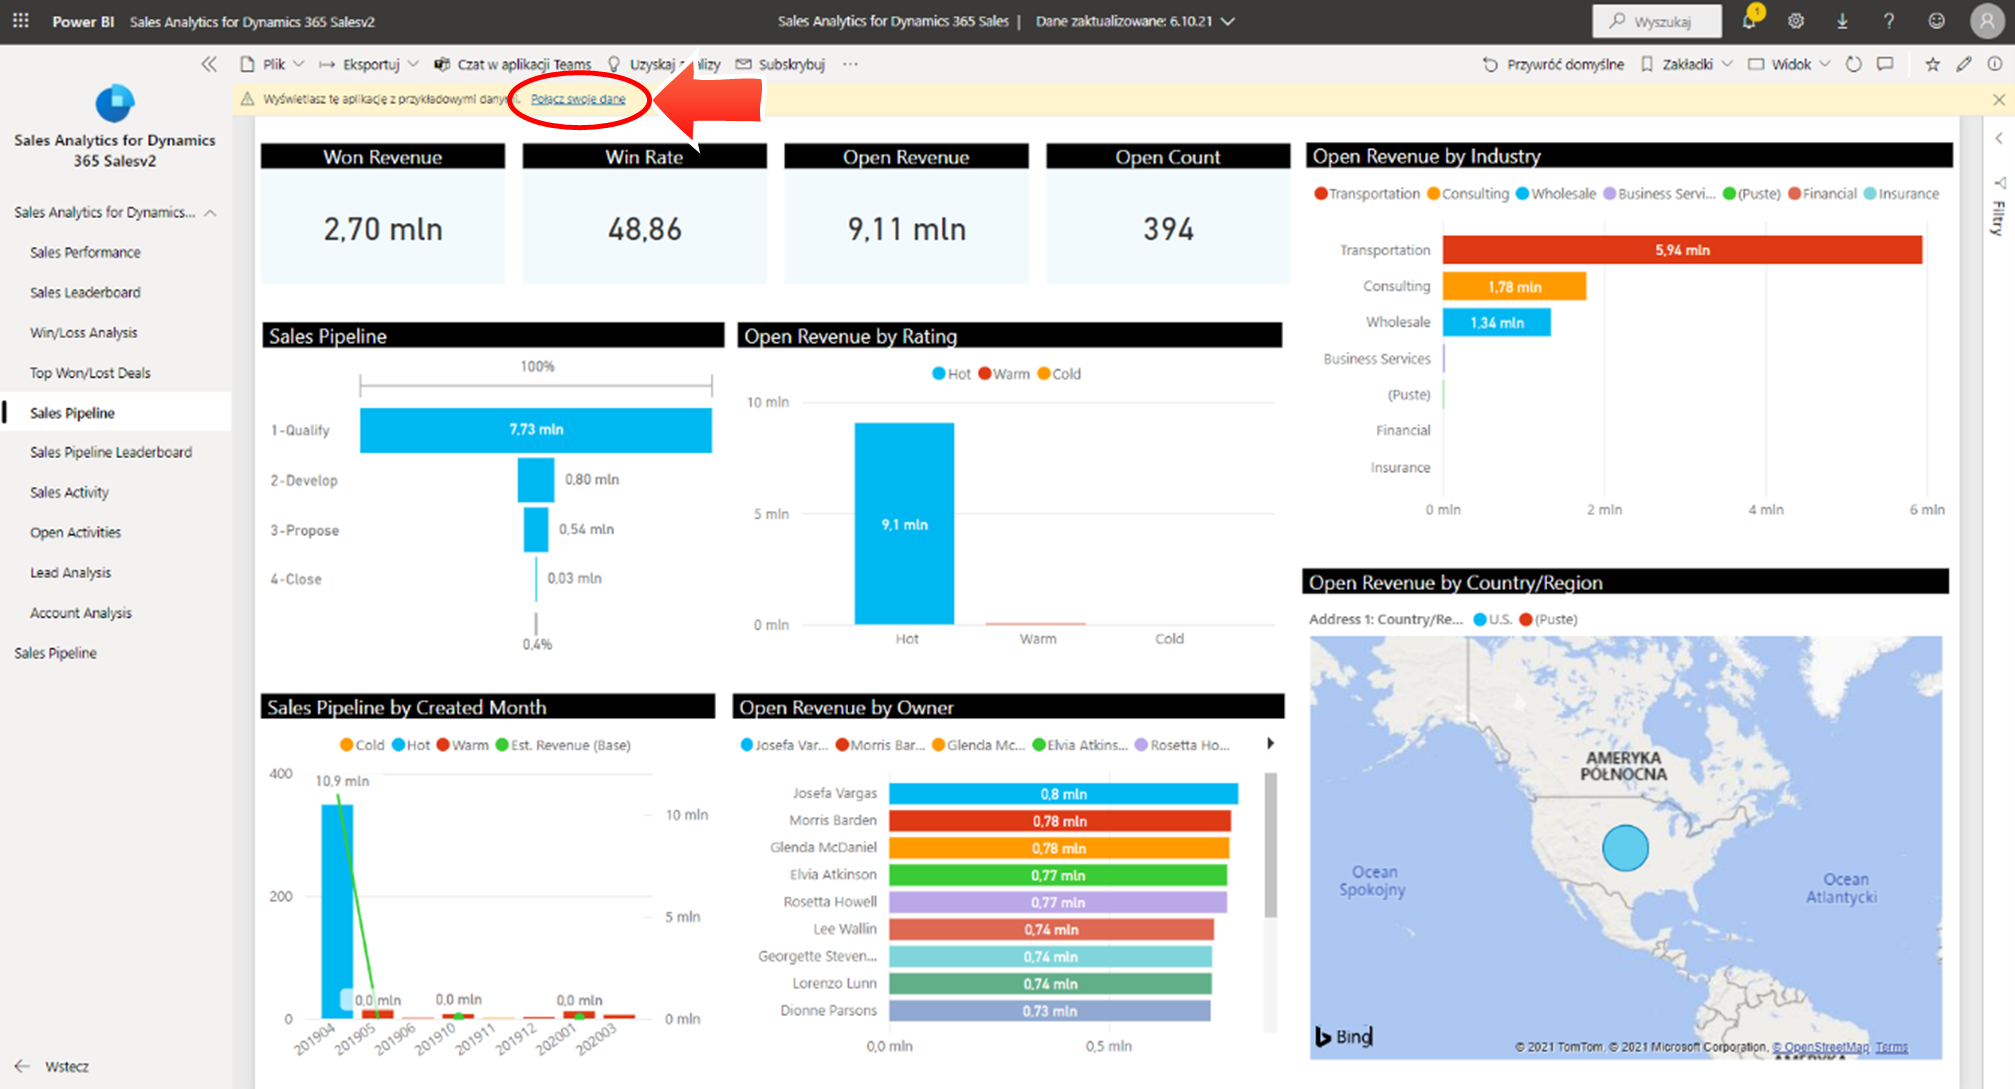Image resolution: width=2015 pixels, height=1089 pixels.
Task: Select the Hot 9,1 mln column
Action: [904, 524]
